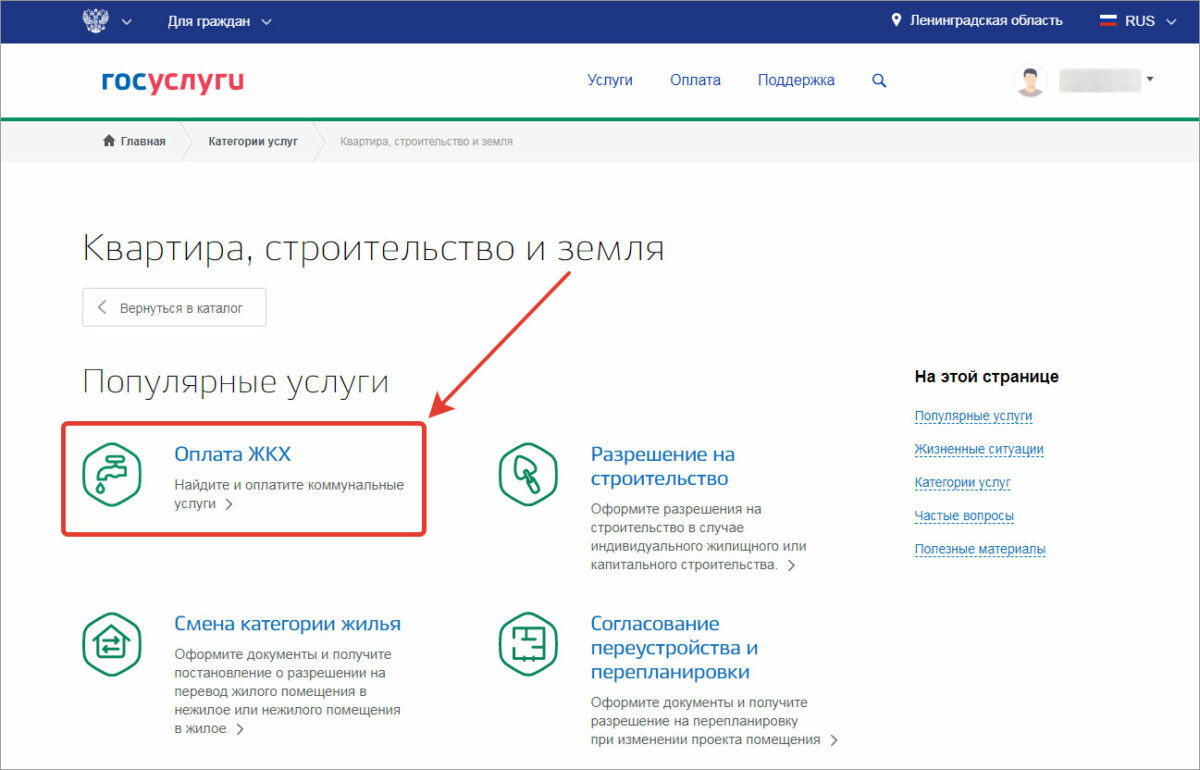
Task: Click chevron after "при изменении проекта помещения"
Action: 834,740
